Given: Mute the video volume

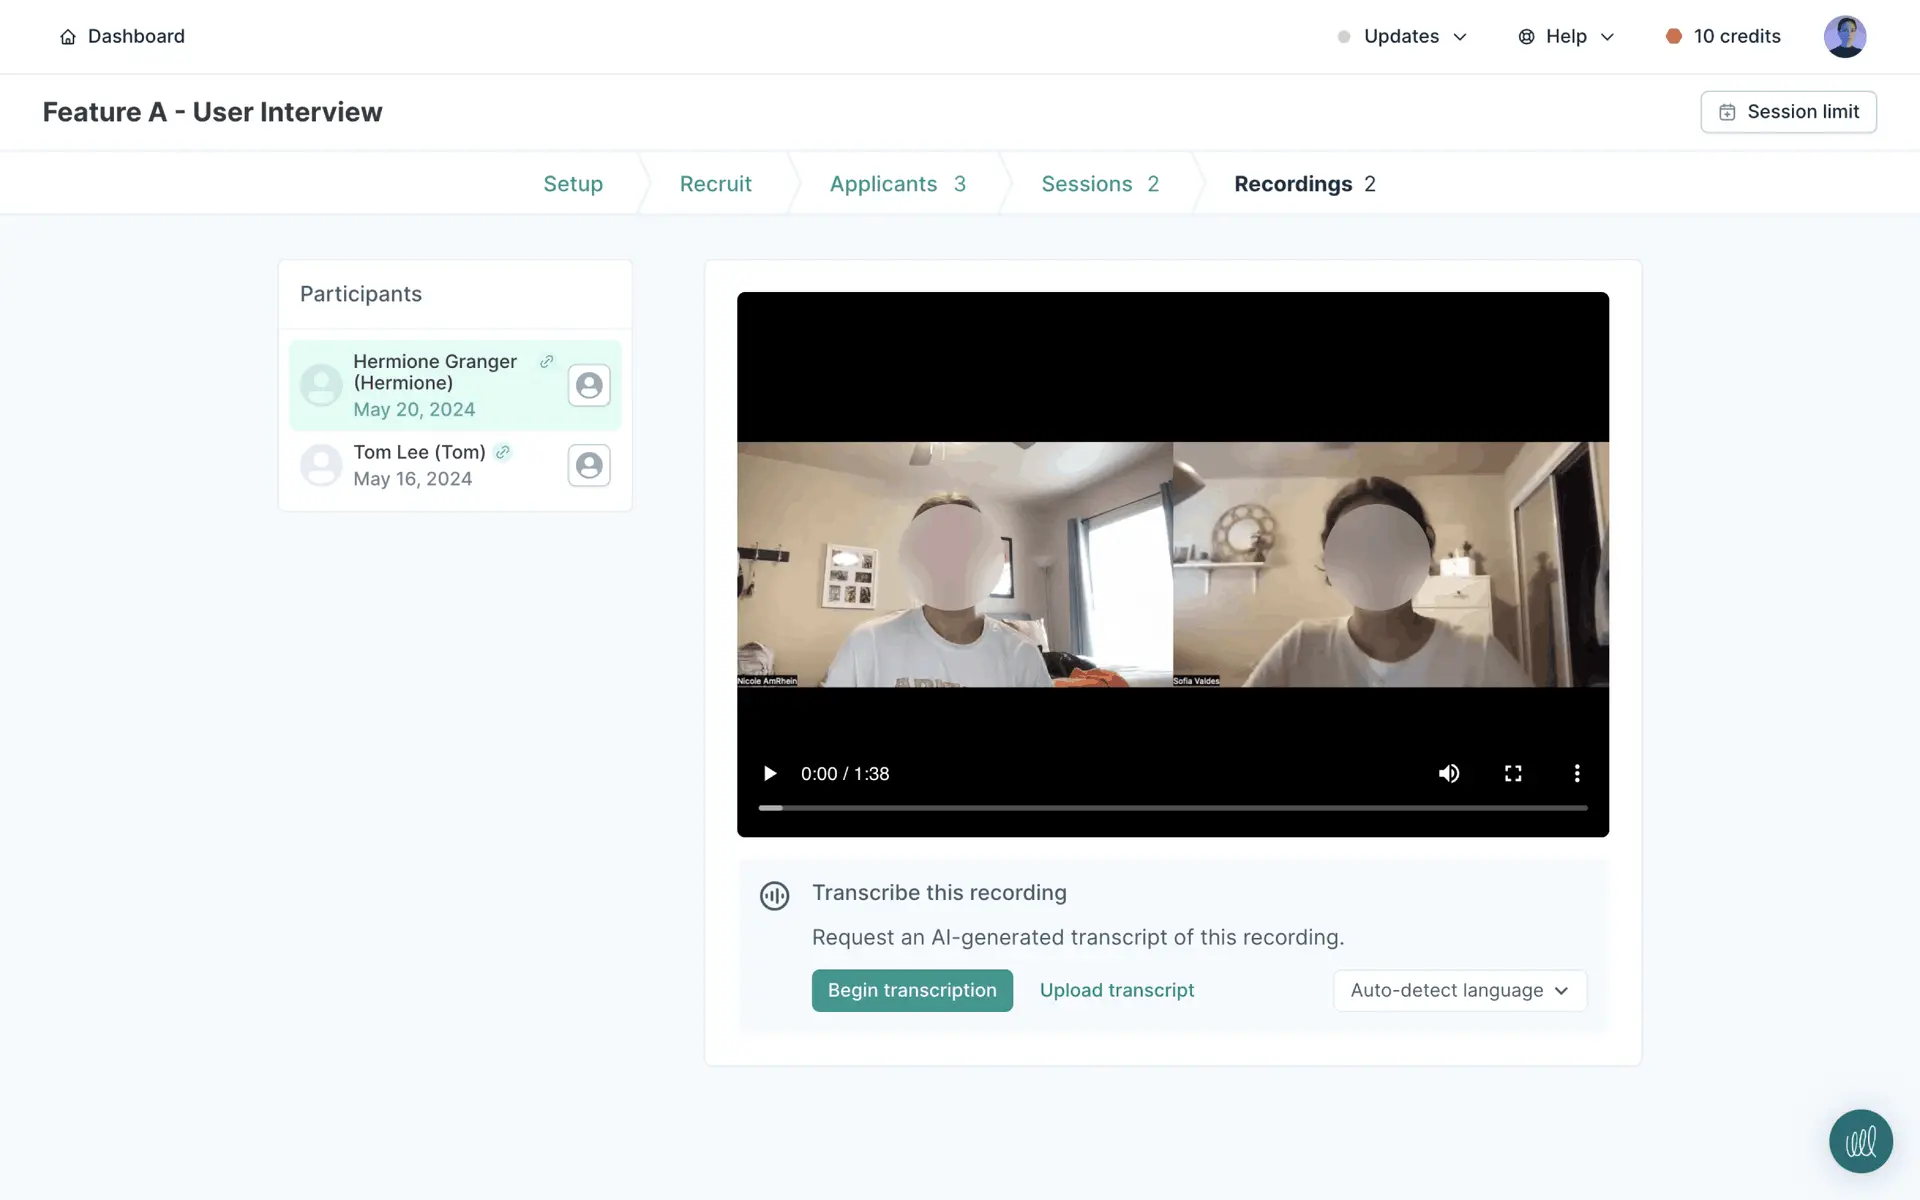Looking at the screenshot, I should (x=1449, y=773).
